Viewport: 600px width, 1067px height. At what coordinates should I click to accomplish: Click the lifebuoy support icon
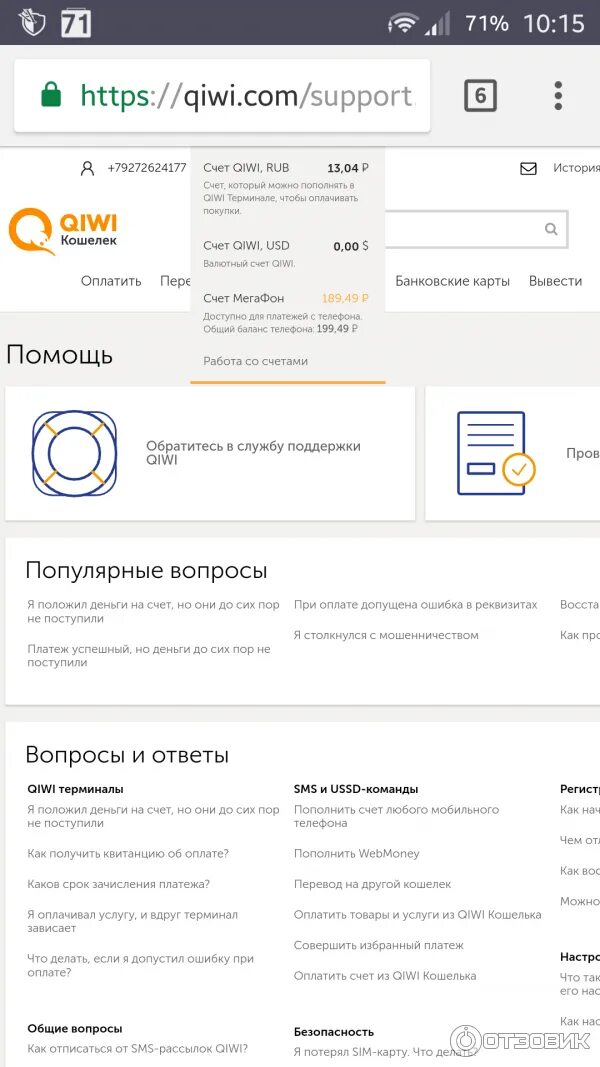tap(74, 453)
